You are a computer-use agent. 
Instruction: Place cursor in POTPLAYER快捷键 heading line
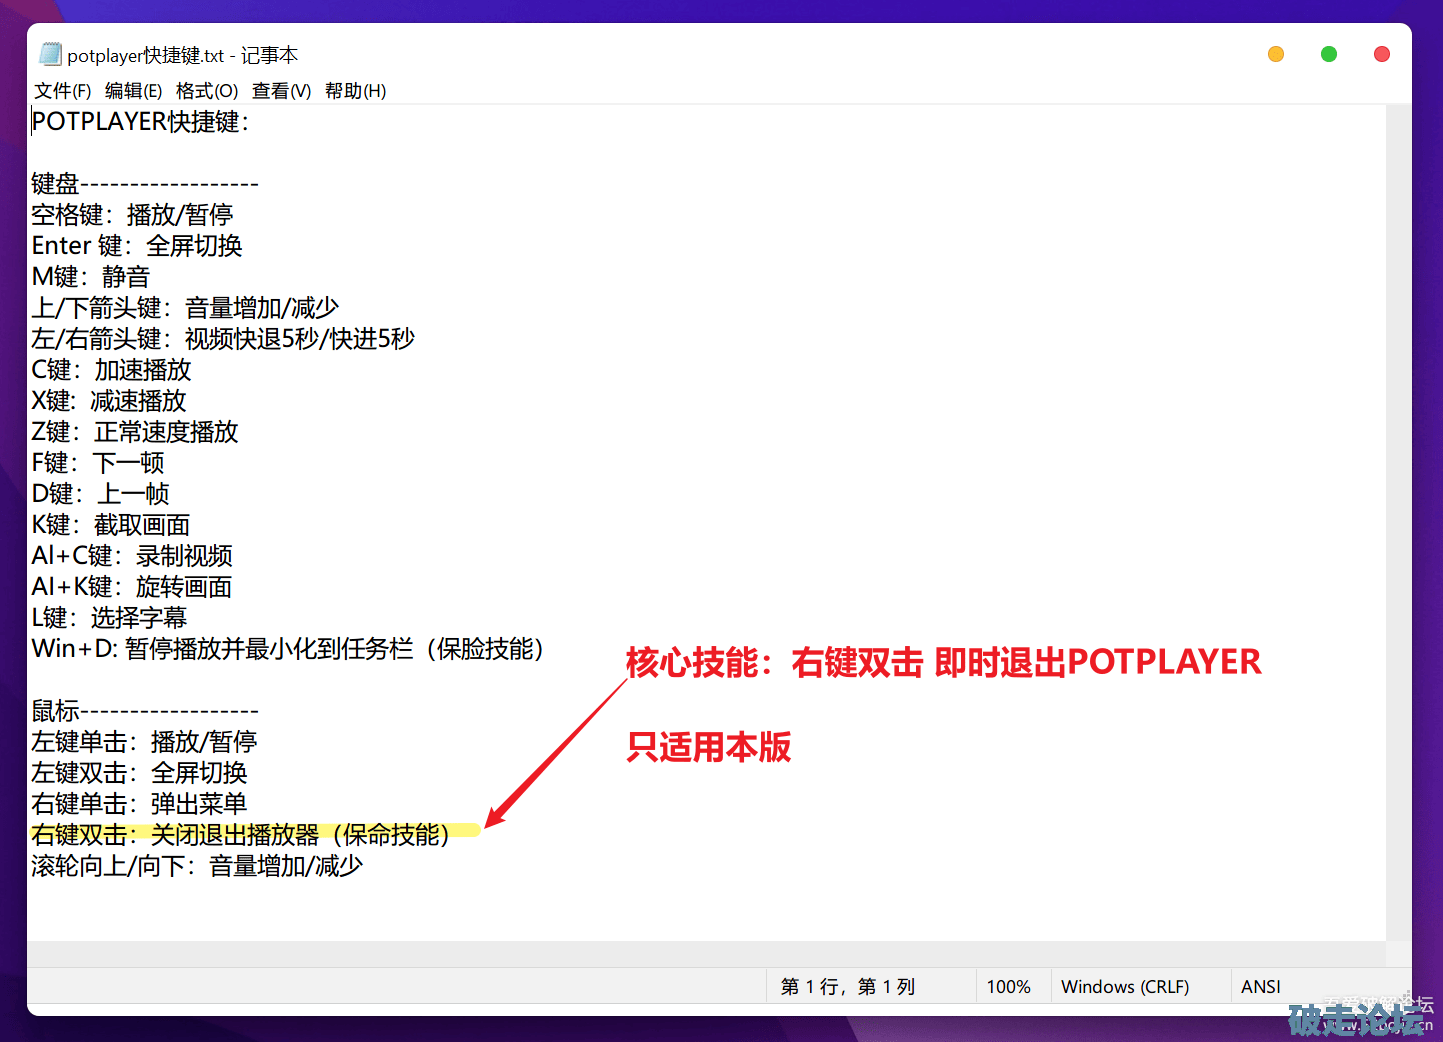click(140, 122)
